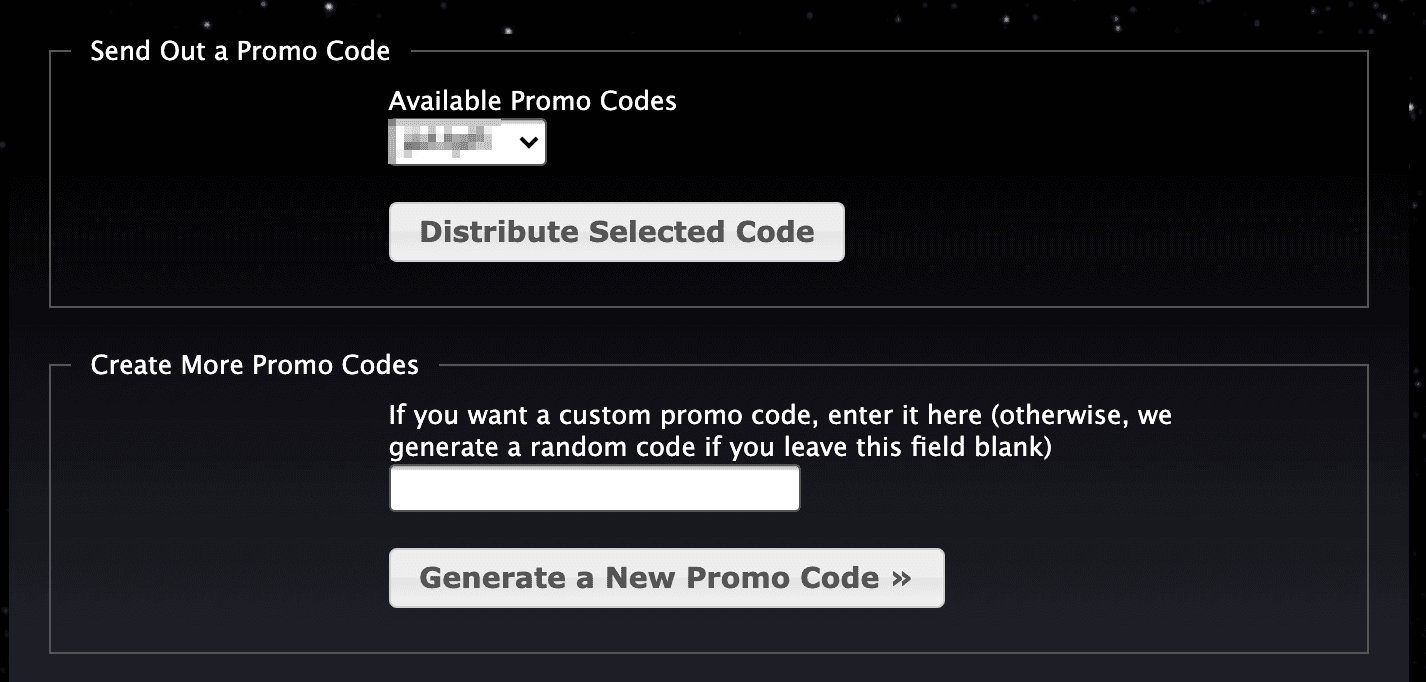
Task: Click the Send Out a Promo Code heading
Action: coord(240,51)
